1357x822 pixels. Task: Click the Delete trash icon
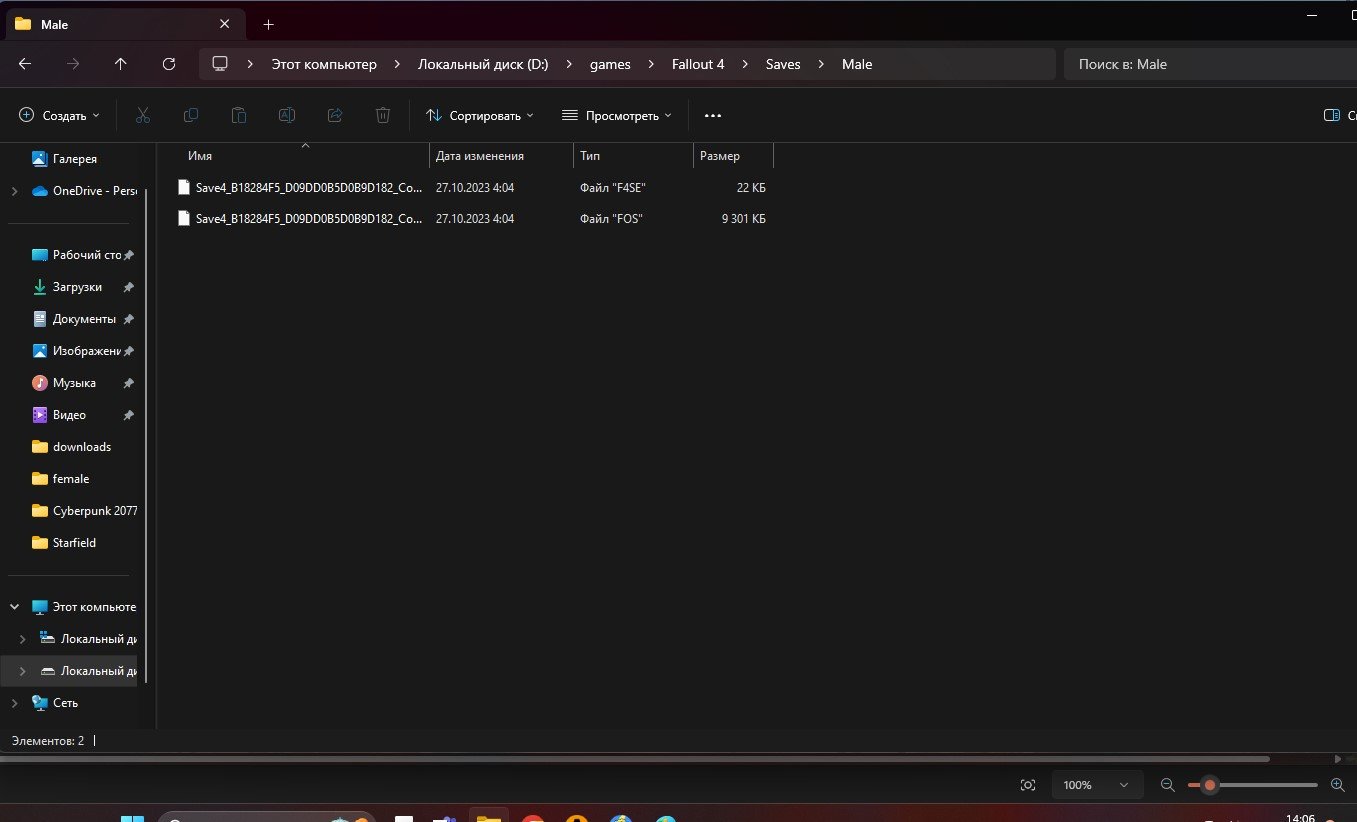click(382, 116)
